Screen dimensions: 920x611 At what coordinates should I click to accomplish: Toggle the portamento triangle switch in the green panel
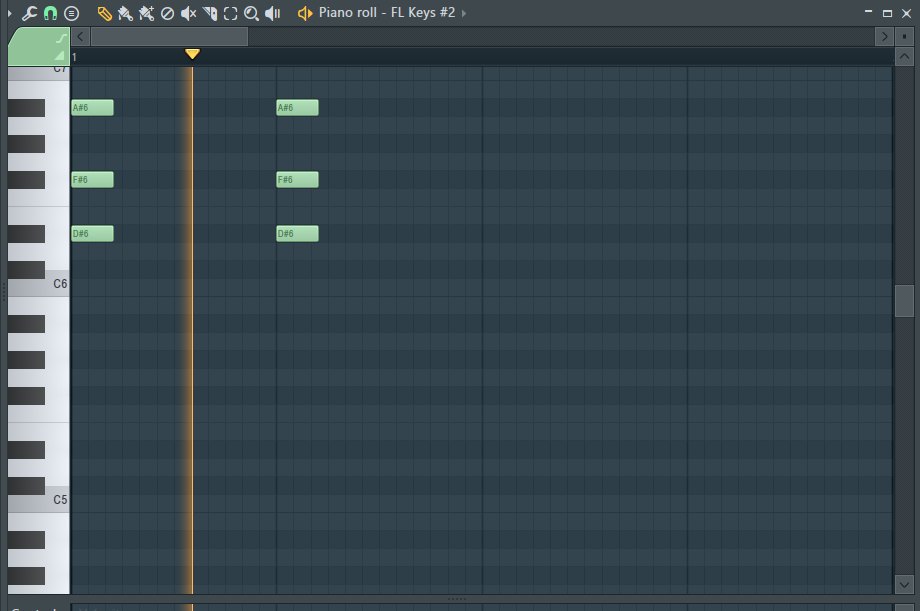click(x=59, y=56)
